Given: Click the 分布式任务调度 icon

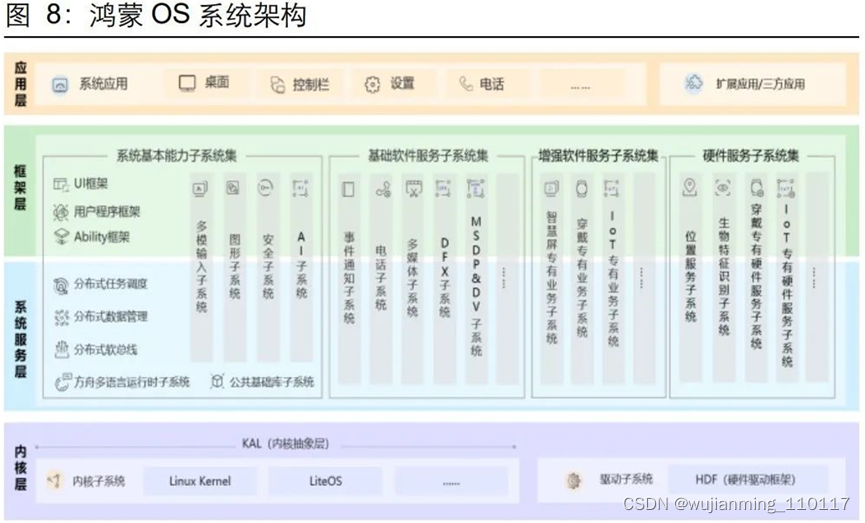Looking at the screenshot, I should point(61,285).
